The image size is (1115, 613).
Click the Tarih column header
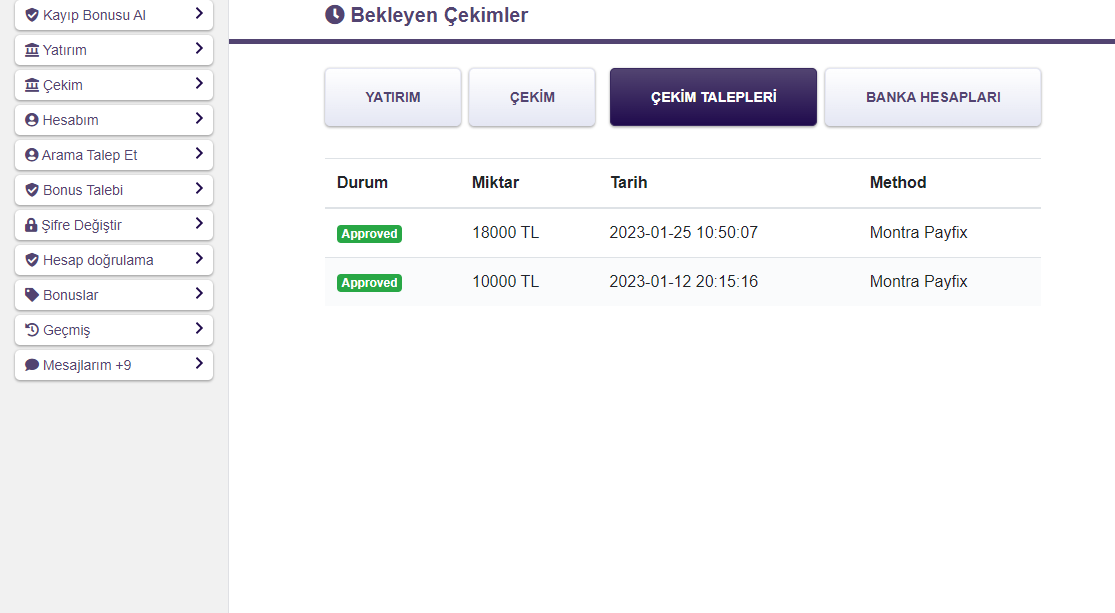point(629,183)
